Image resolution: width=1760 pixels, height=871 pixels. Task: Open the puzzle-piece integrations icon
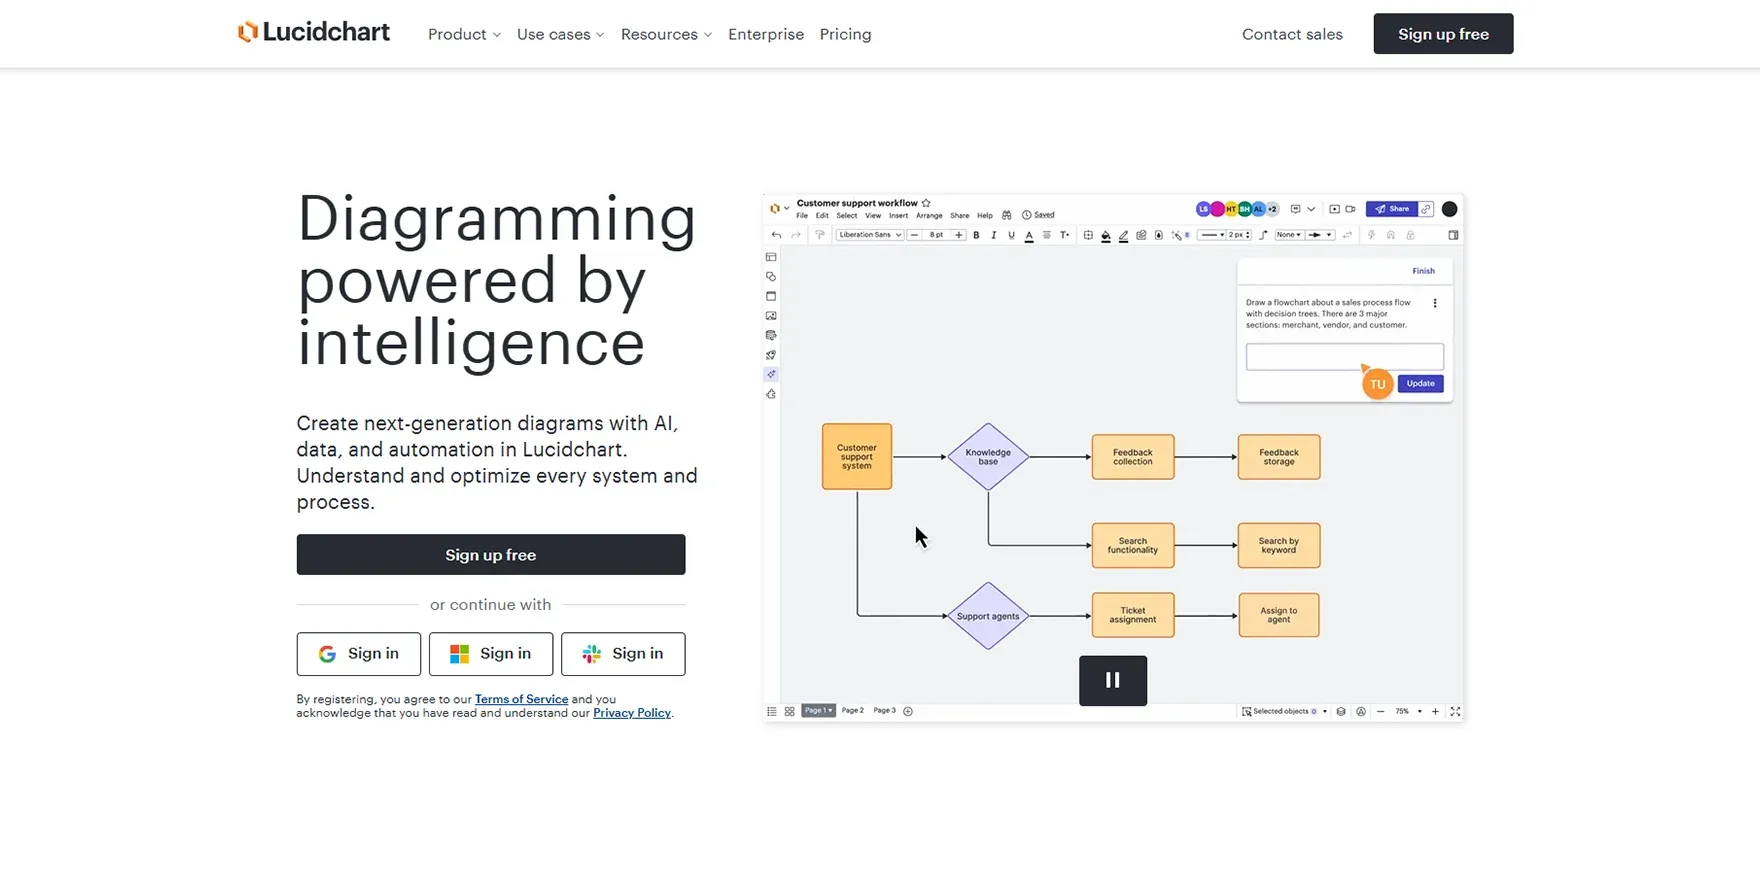click(x=771, y=394)
